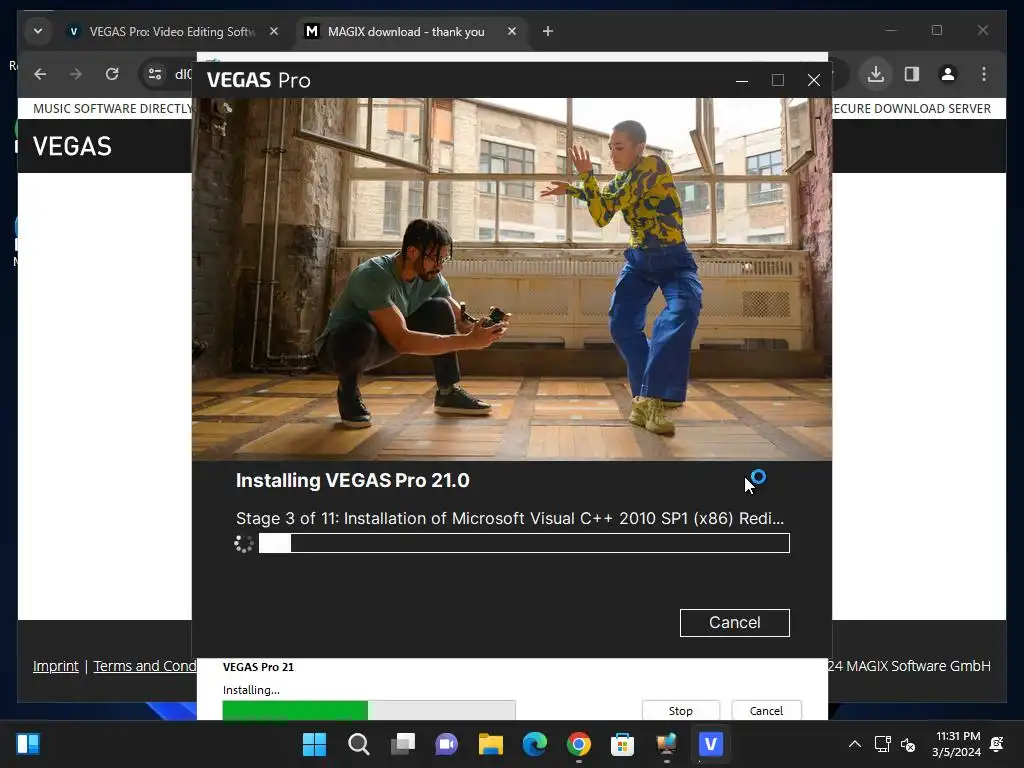This screenshot has width=1024, height=768.
Task: Open the Chrome three-dot menu
Action: [x=984, y=74]
